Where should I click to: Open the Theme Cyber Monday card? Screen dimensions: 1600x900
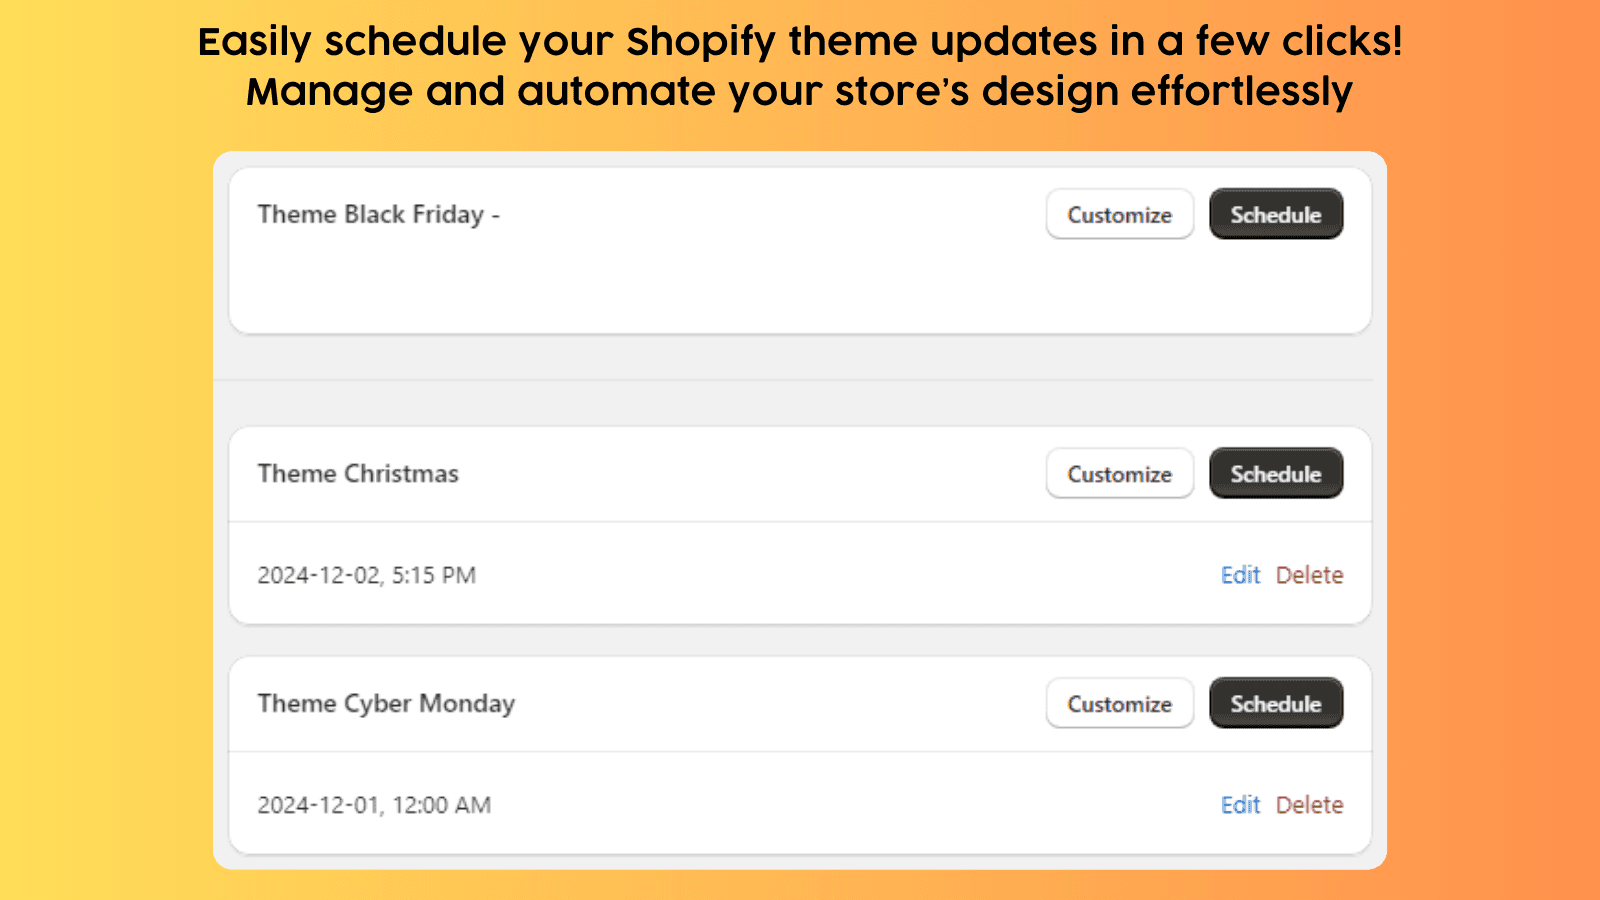700,703
